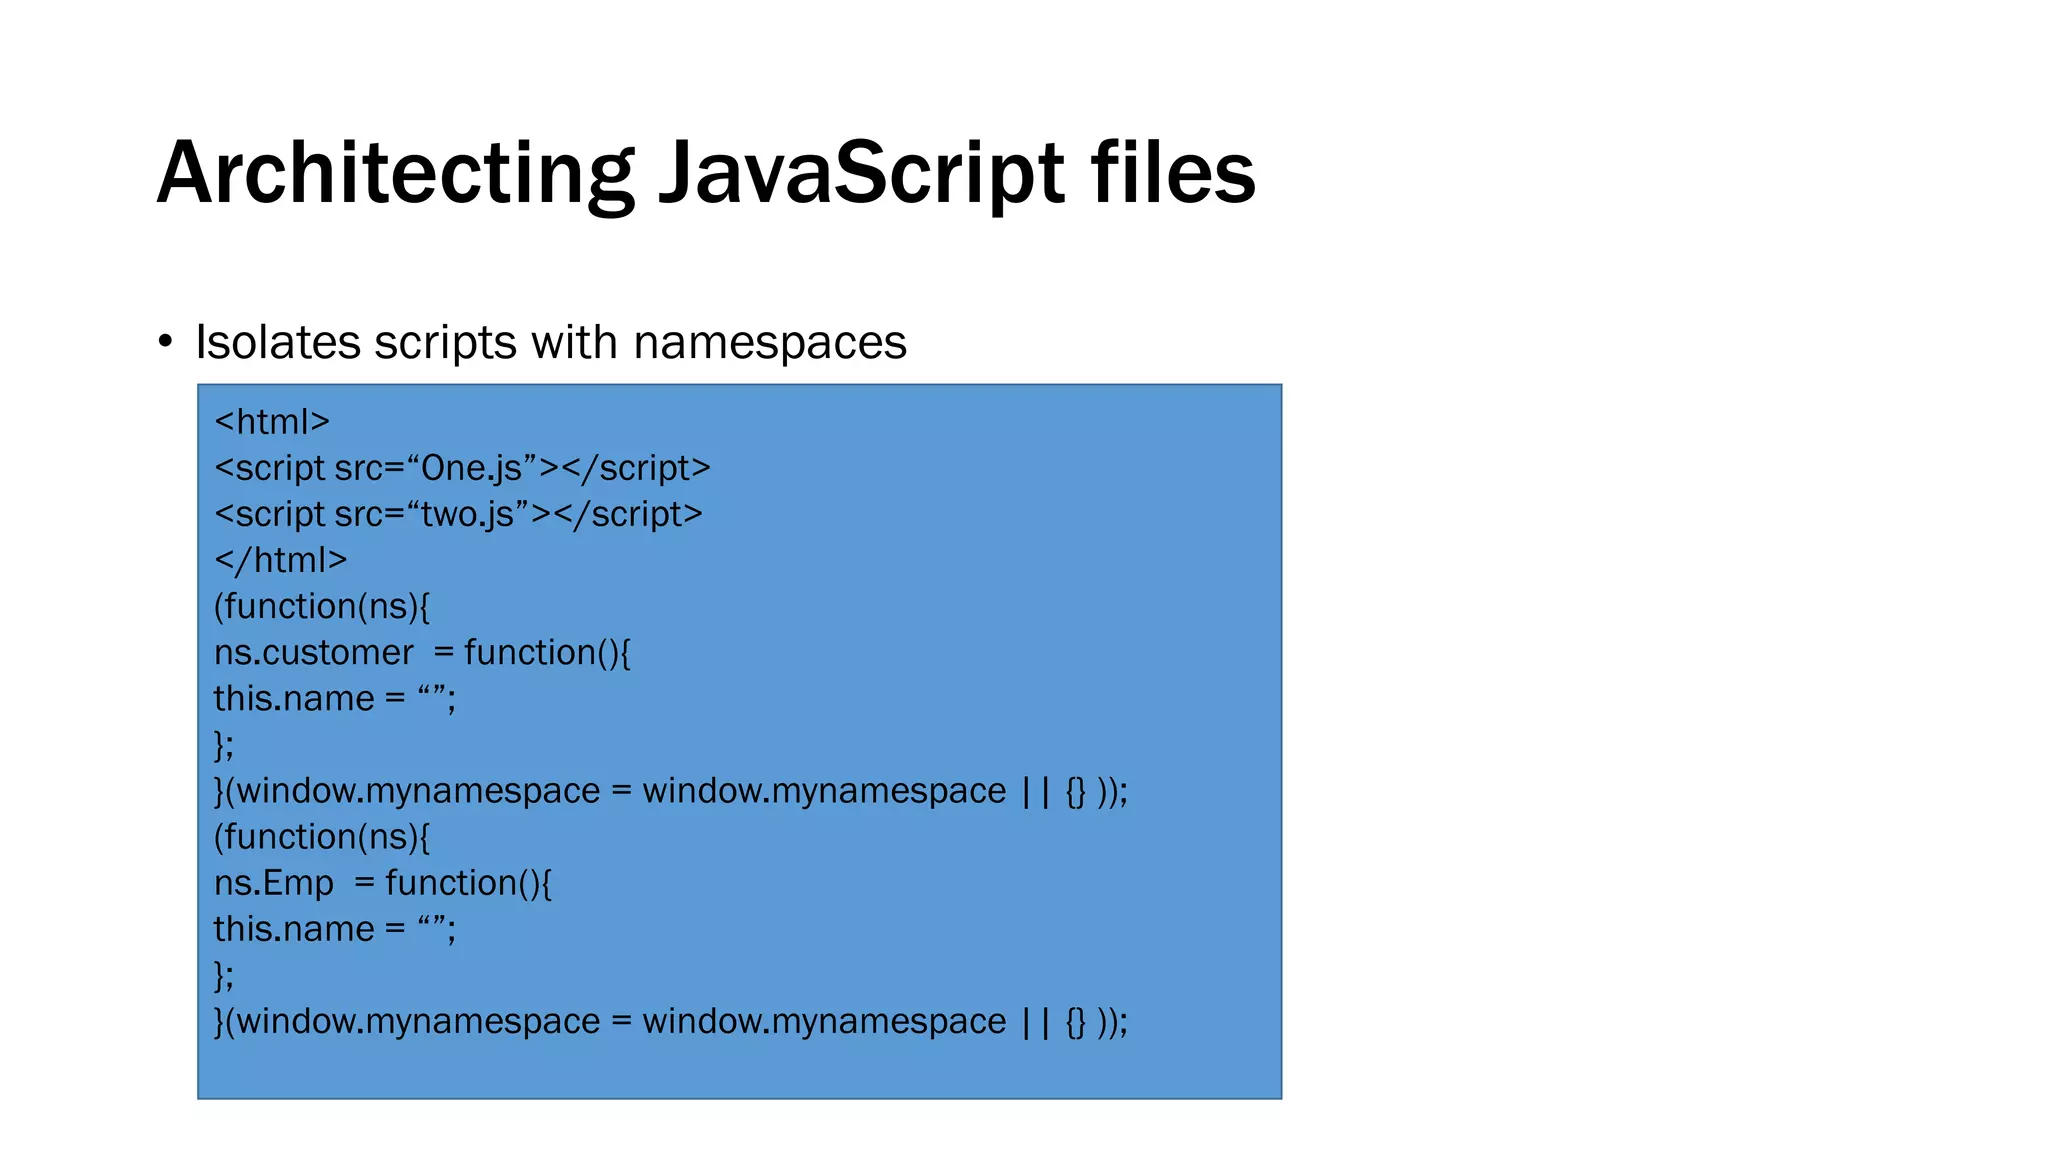Click the '</html>' closing tag line
Viewport: 2048px width, 1152px height.
pos(281,559)
